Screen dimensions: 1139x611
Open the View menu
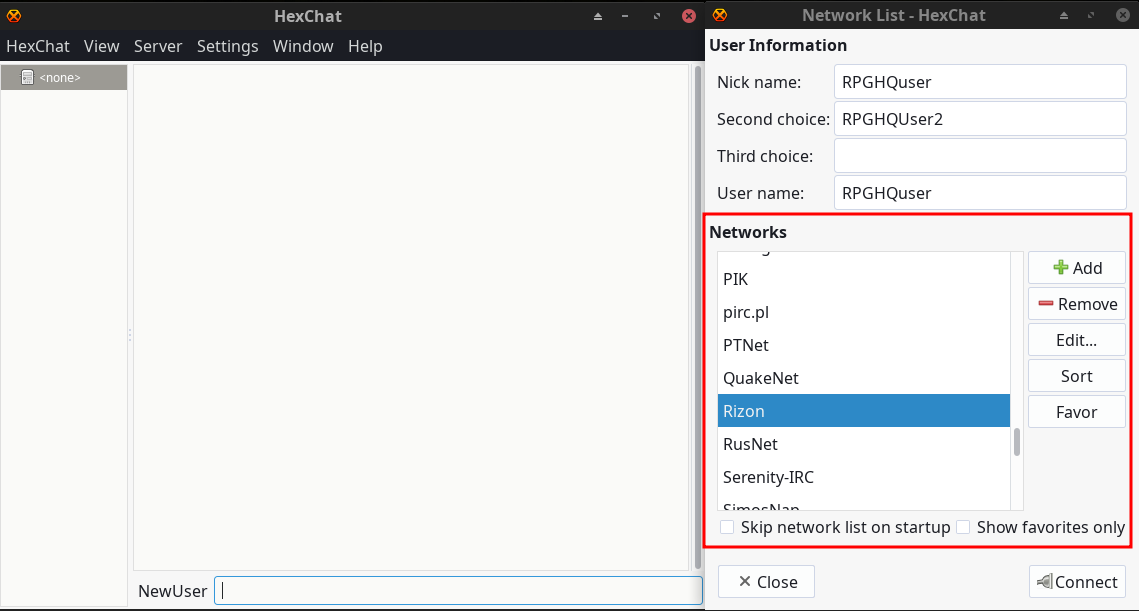coord(102,46)
